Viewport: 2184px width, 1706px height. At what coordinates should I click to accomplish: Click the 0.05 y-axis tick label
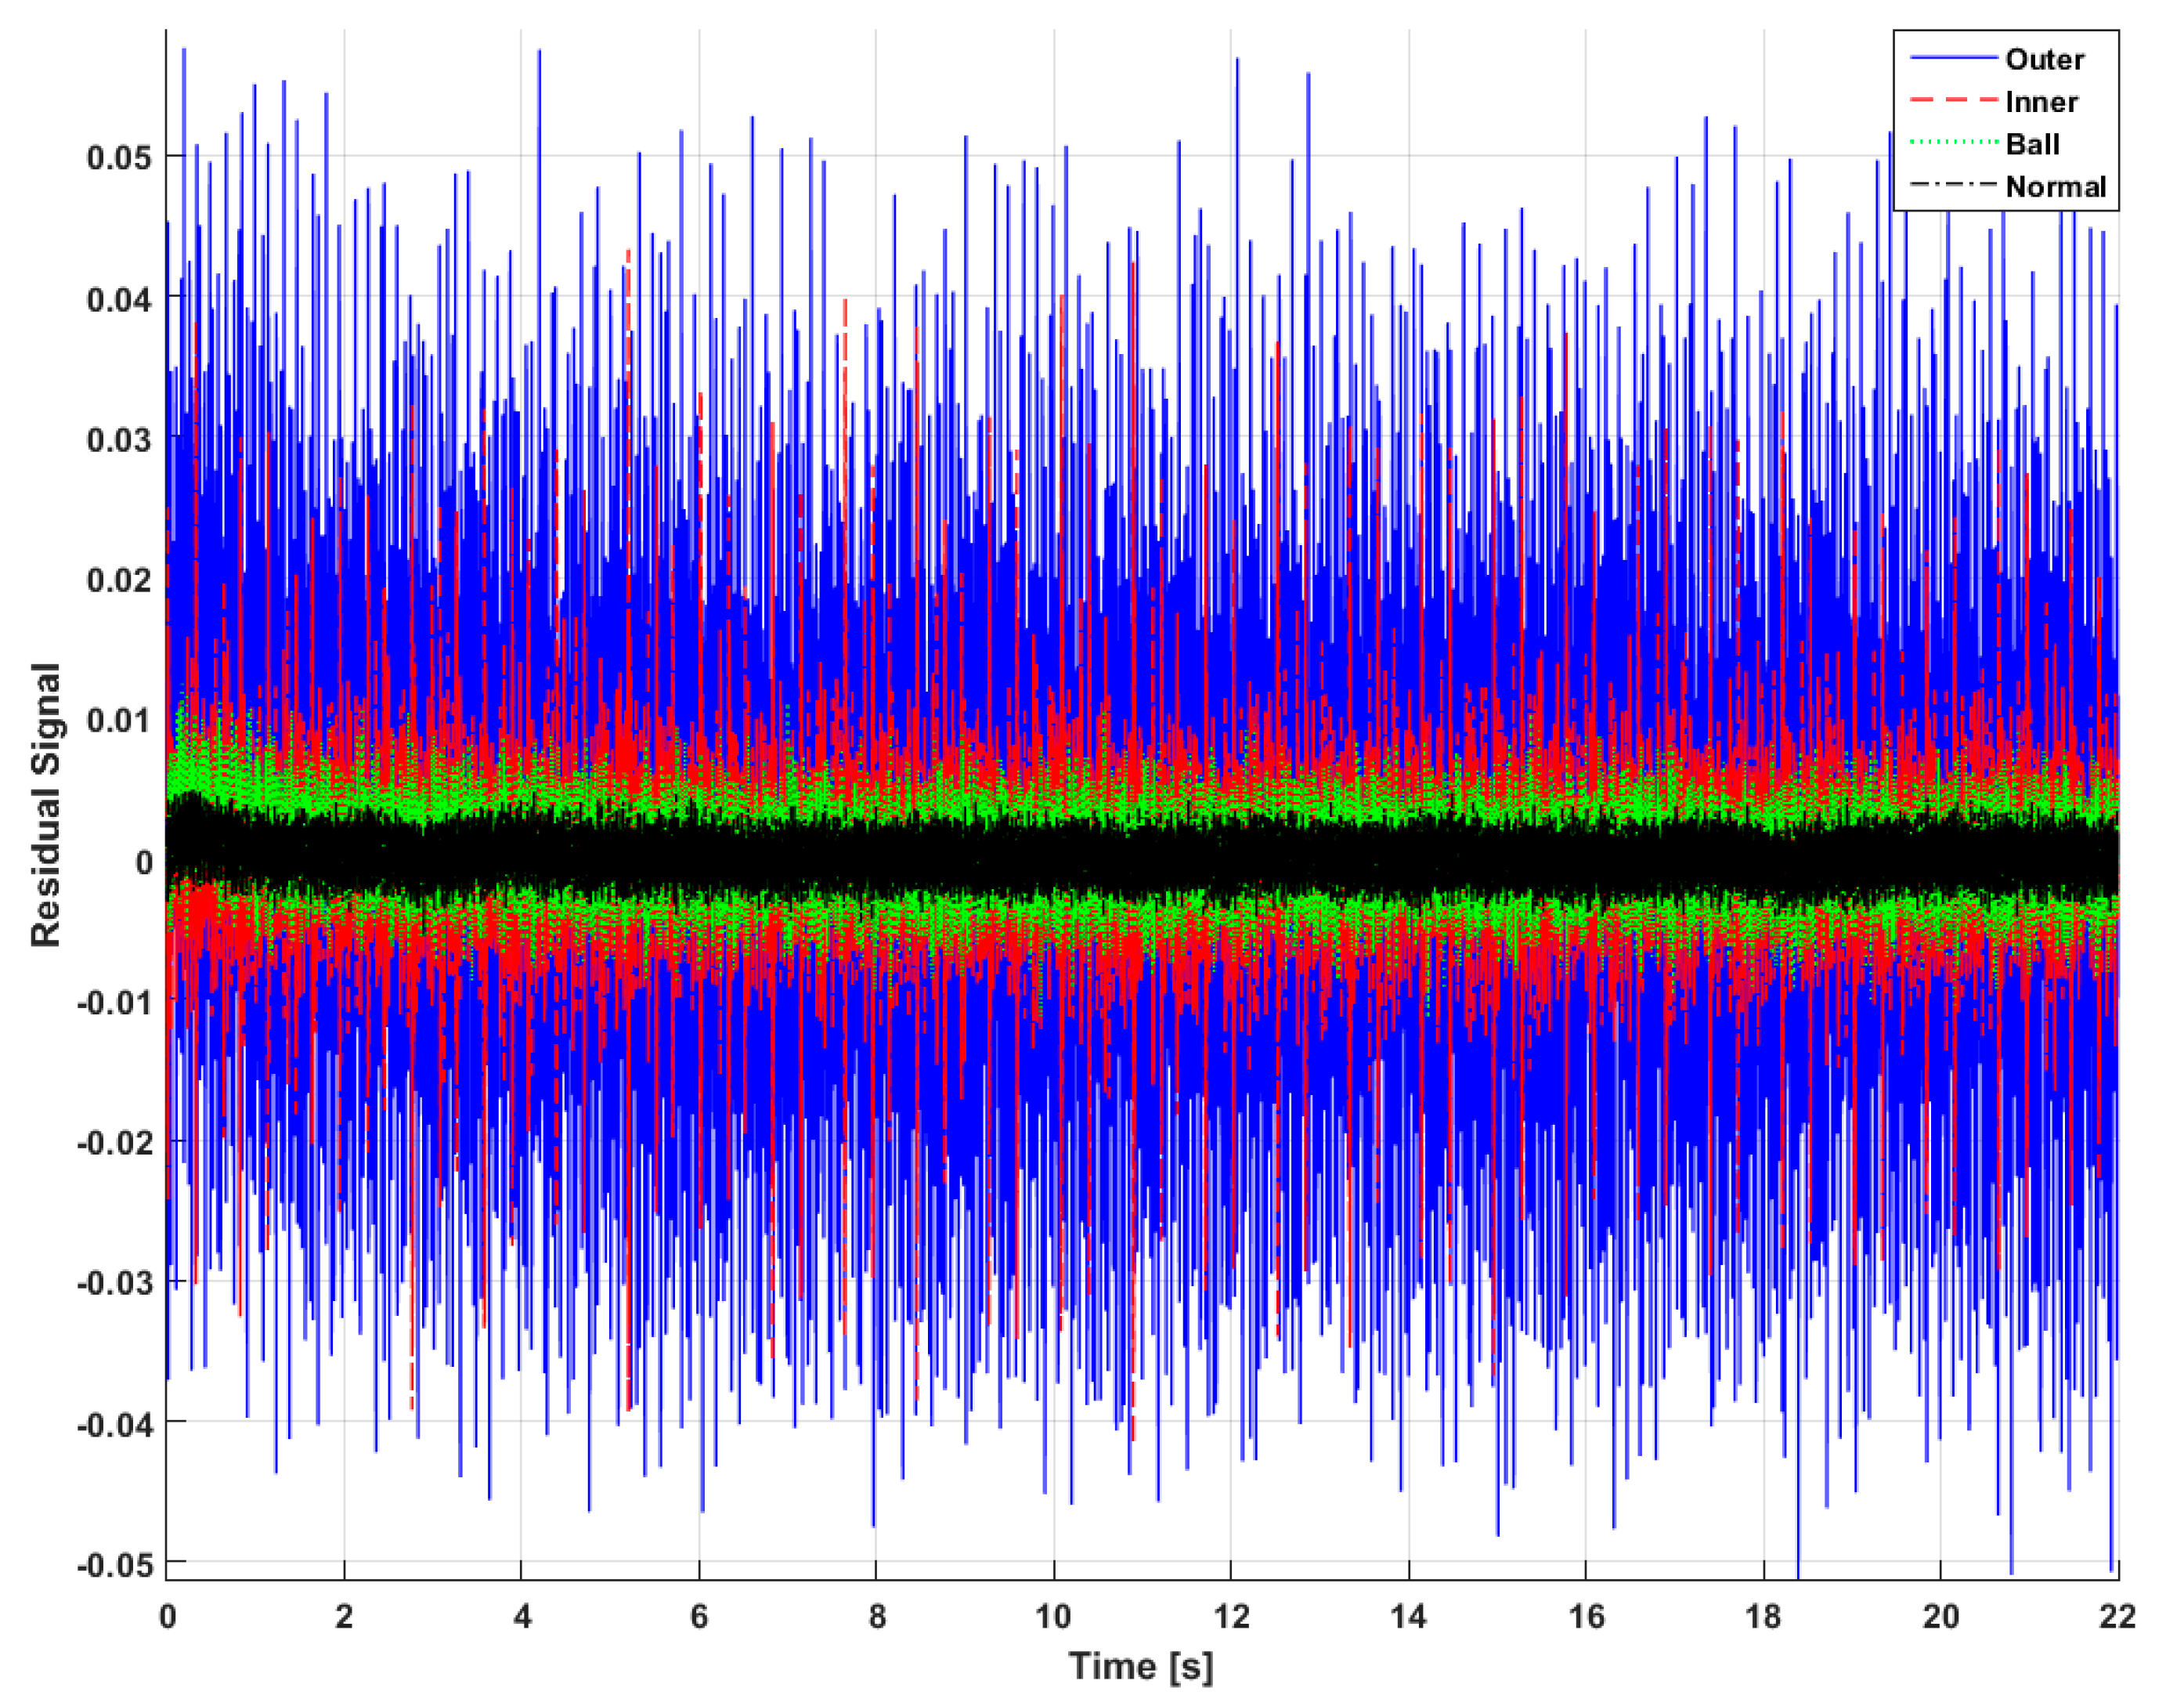[119, 158]
